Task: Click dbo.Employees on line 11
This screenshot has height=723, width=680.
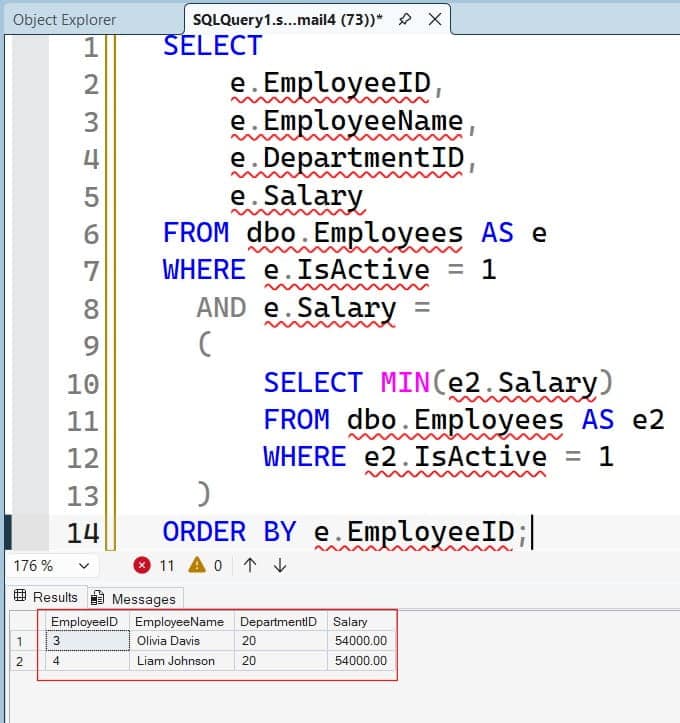Action: click(455, 421)
